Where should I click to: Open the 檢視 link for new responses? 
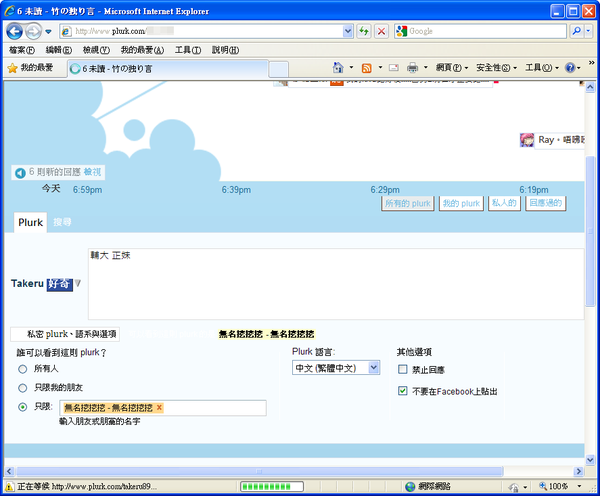tap(92, 172)
